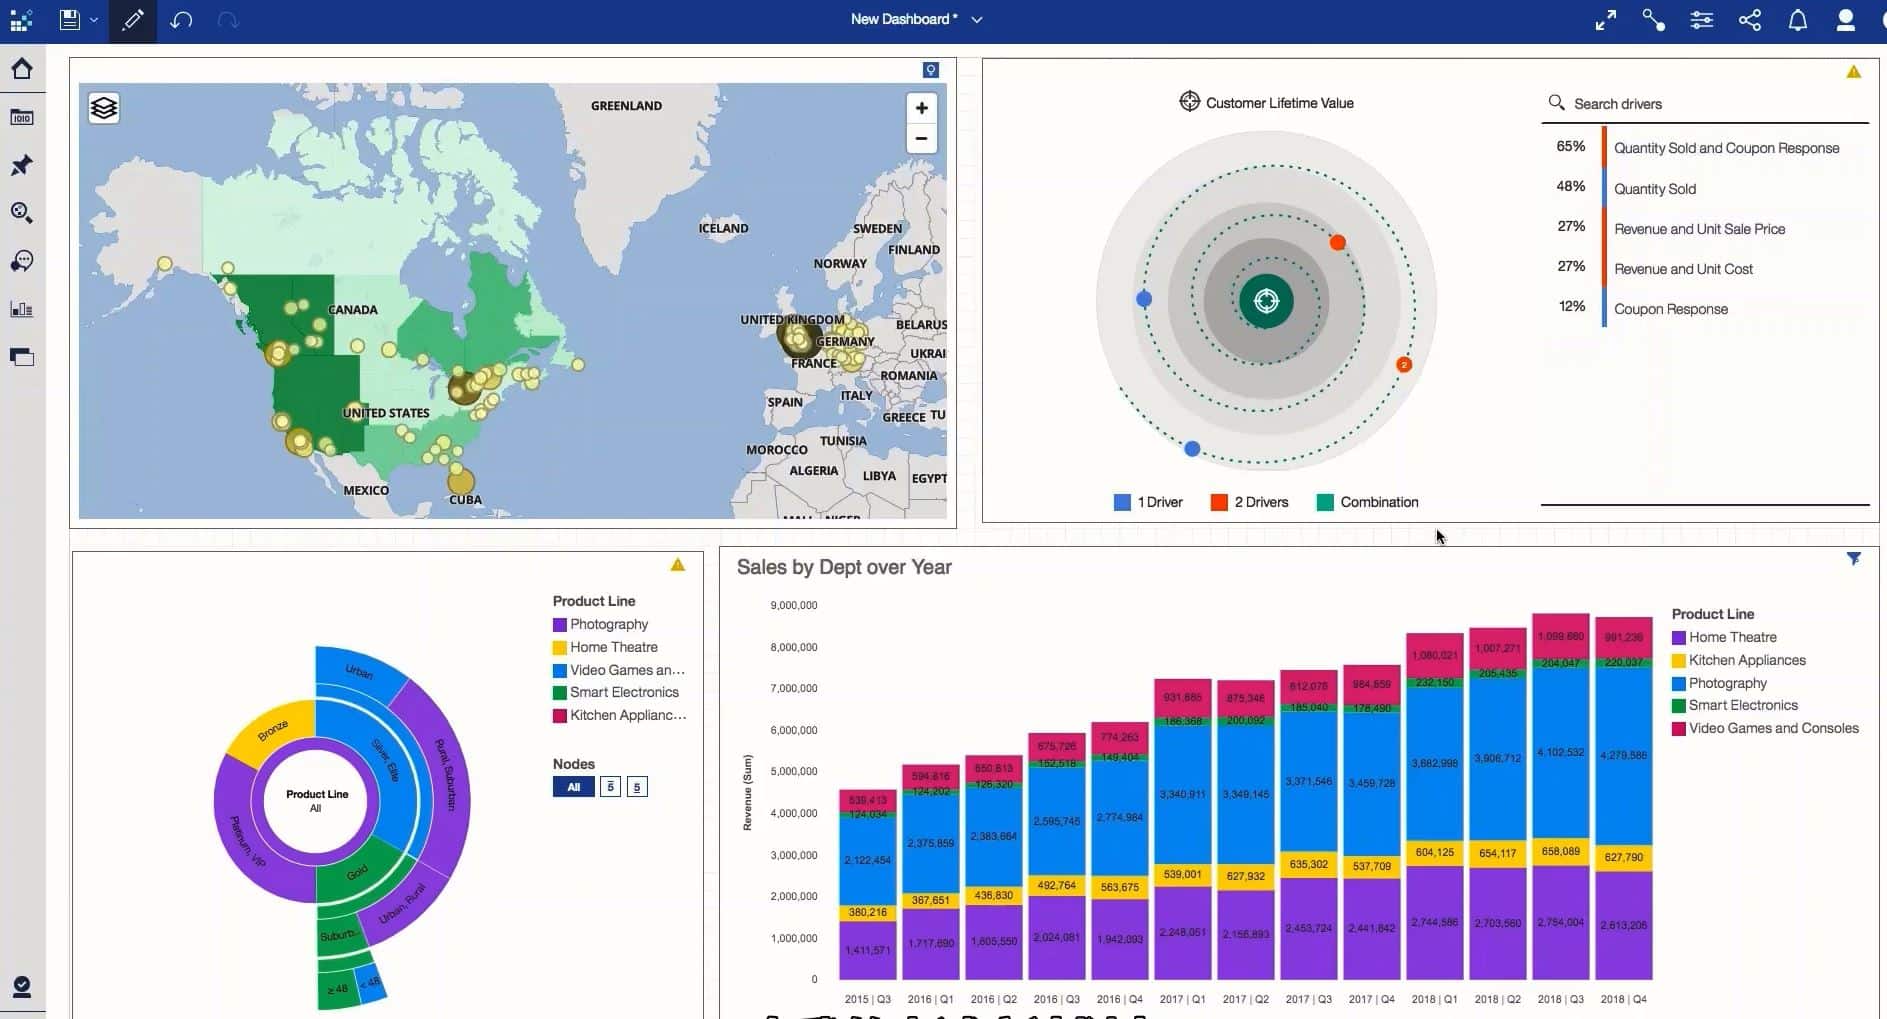Image resolution: width=1887 pixels, height=1019 pixels.
Task: Select the "All" nodes toggle
Action: tap(573, 787)
